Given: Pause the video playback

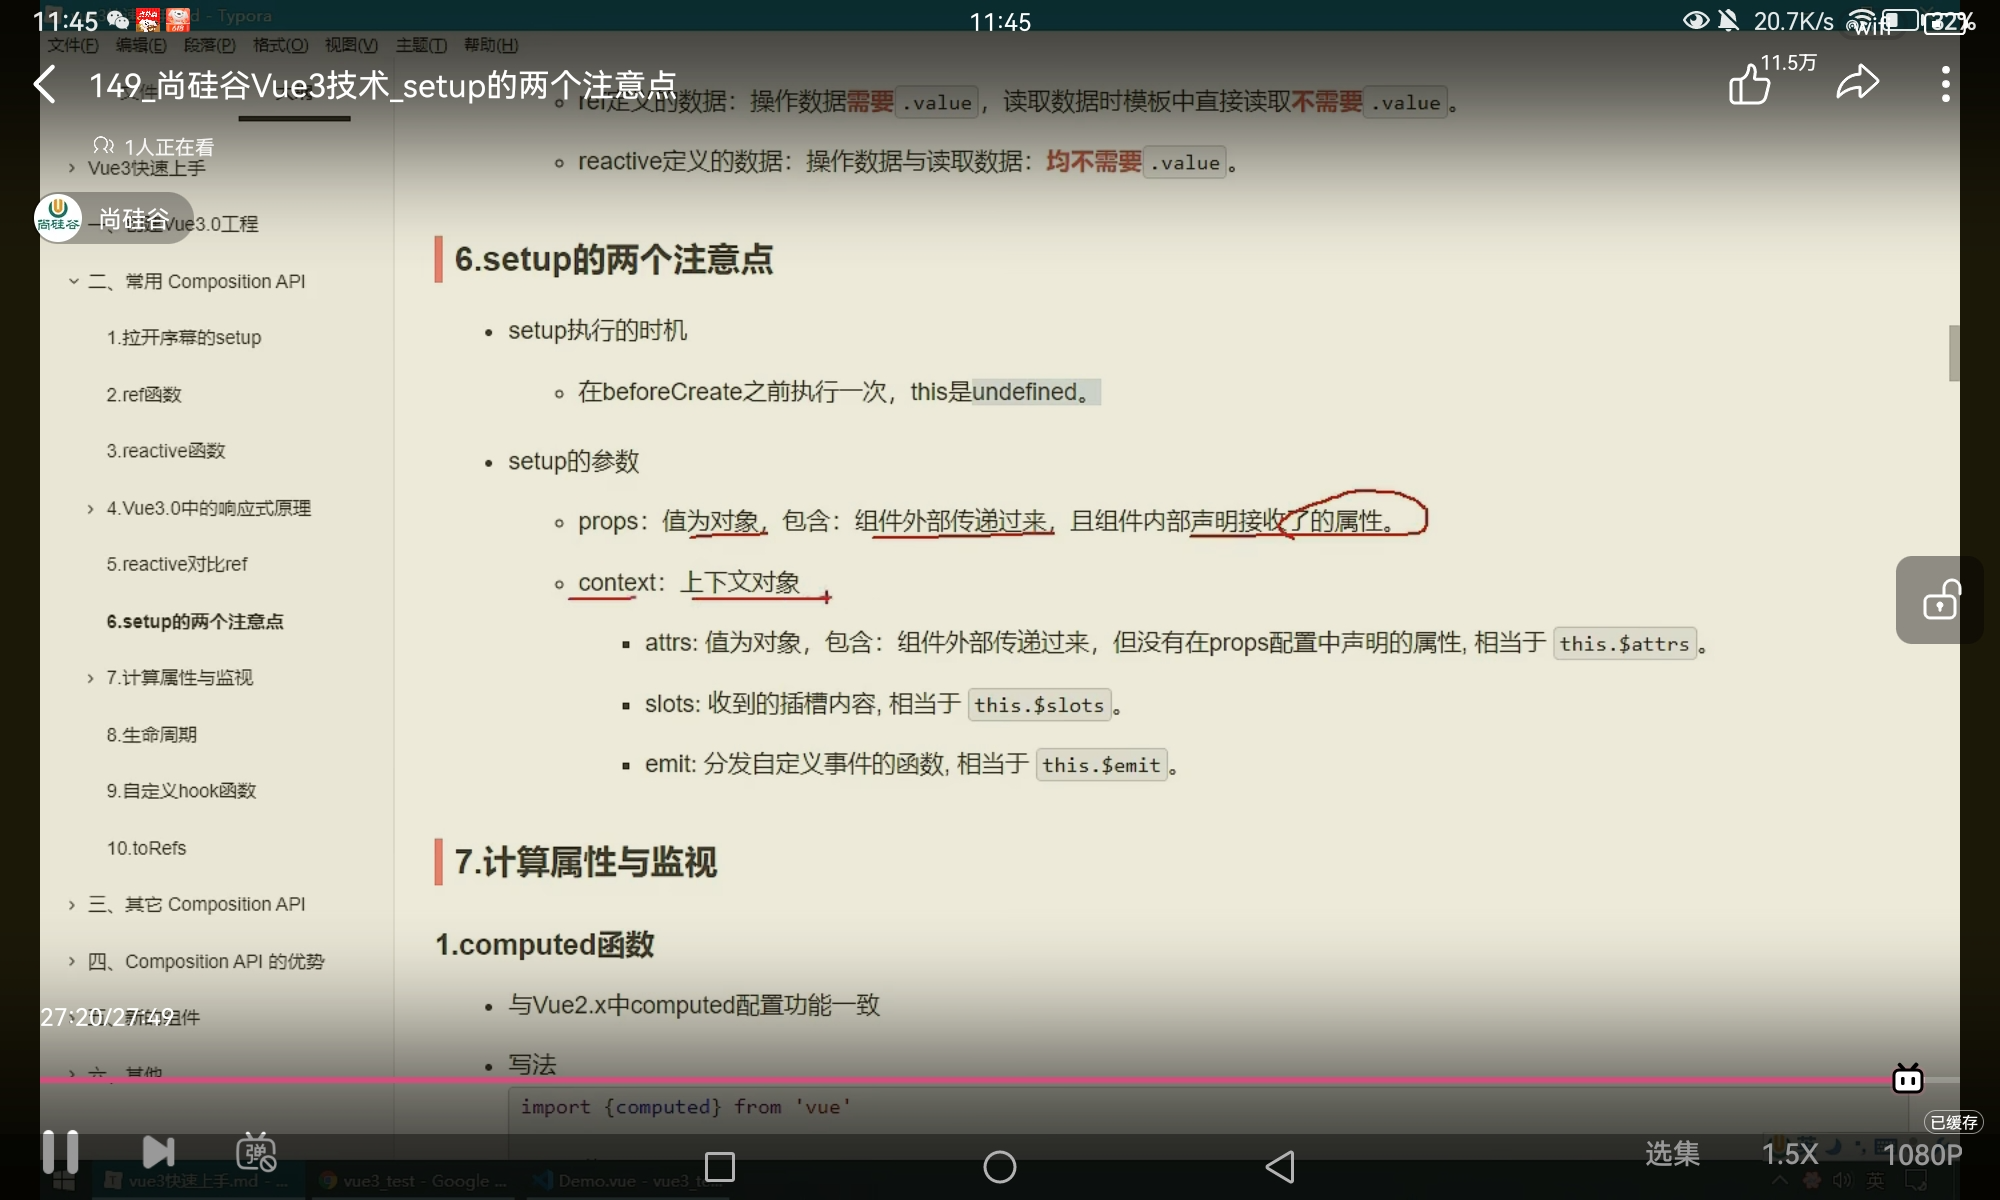Looking at the screenshot, I should pos(60,1152).
